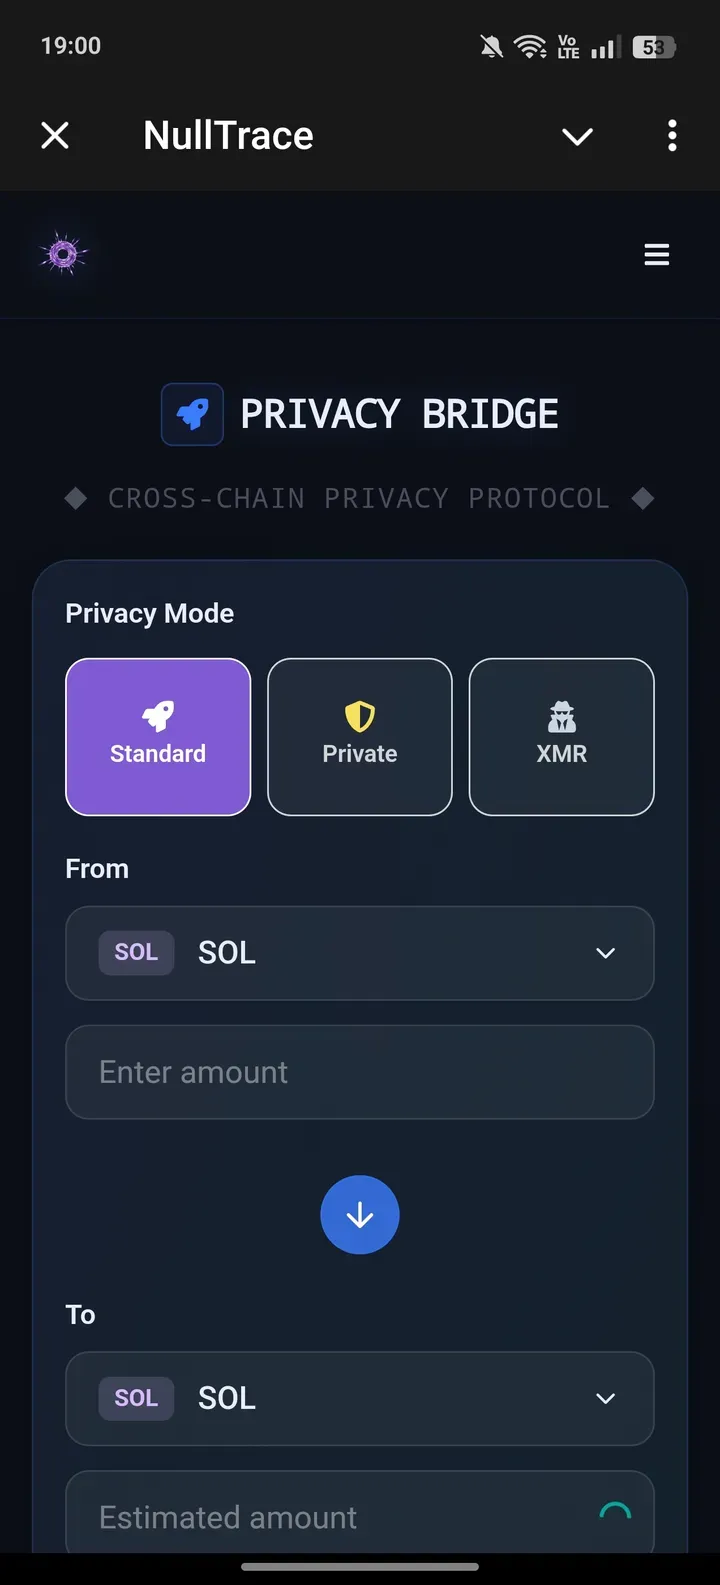Open the To currency dropdown
Image resolution: width=720 pixels, height=1585 pixels.
pyautogui.click(x=604, y=1398)
